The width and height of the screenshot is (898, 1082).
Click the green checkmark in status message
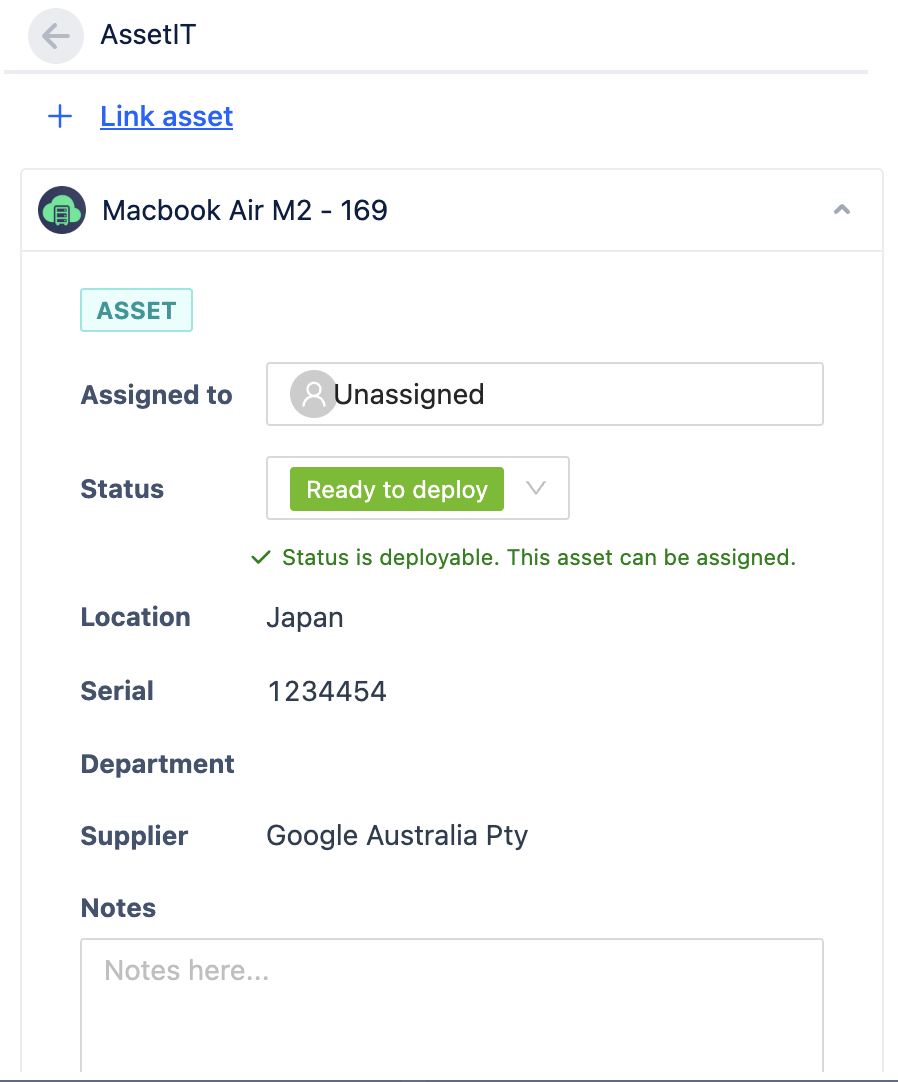[x=261, y=558]
